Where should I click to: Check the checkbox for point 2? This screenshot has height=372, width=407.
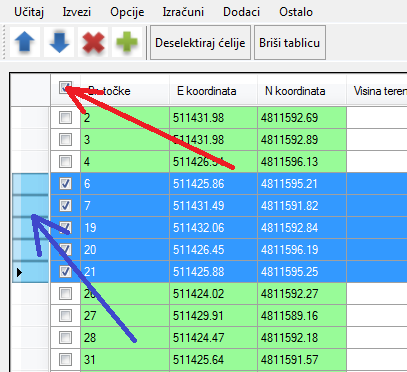[65, 117]
